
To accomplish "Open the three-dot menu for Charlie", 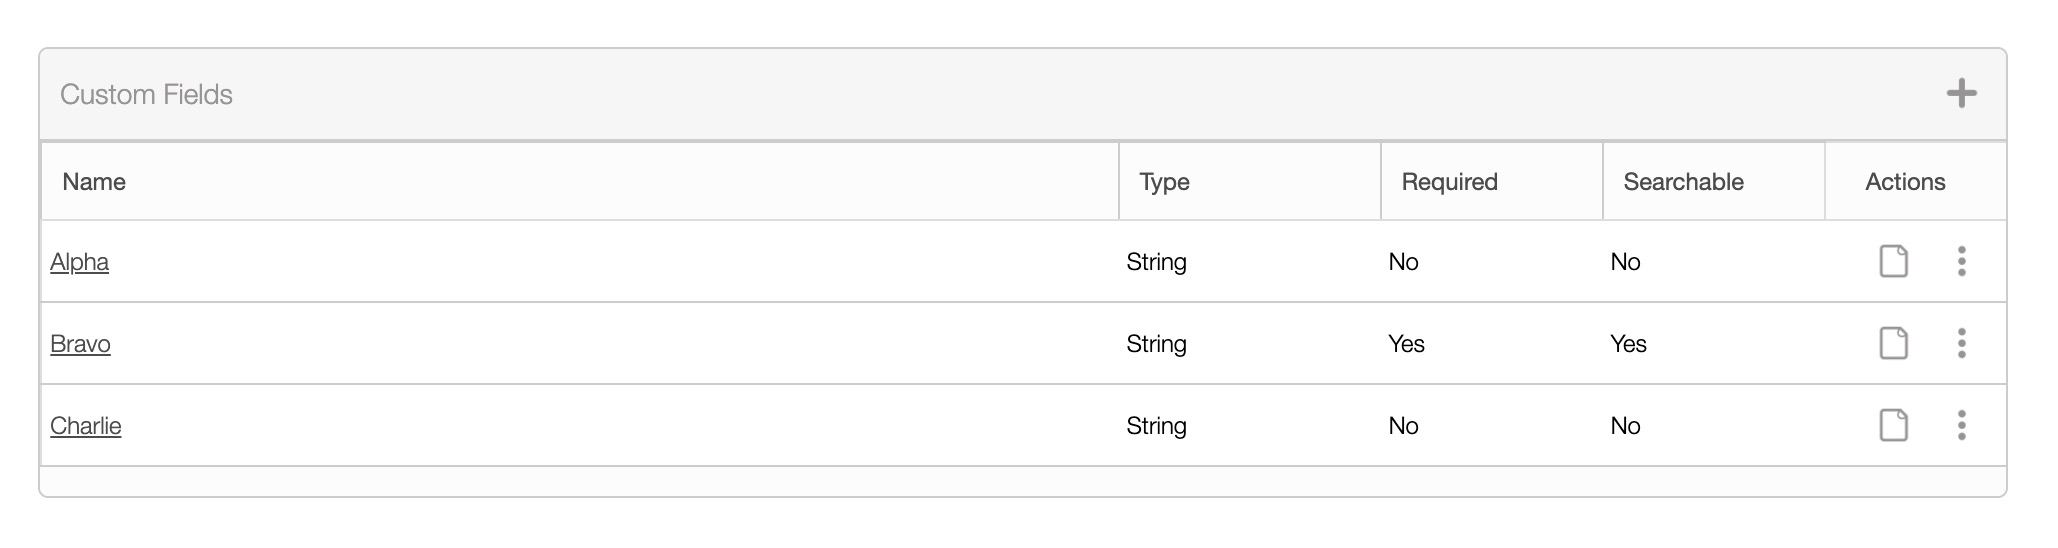I will (1961, 425).
